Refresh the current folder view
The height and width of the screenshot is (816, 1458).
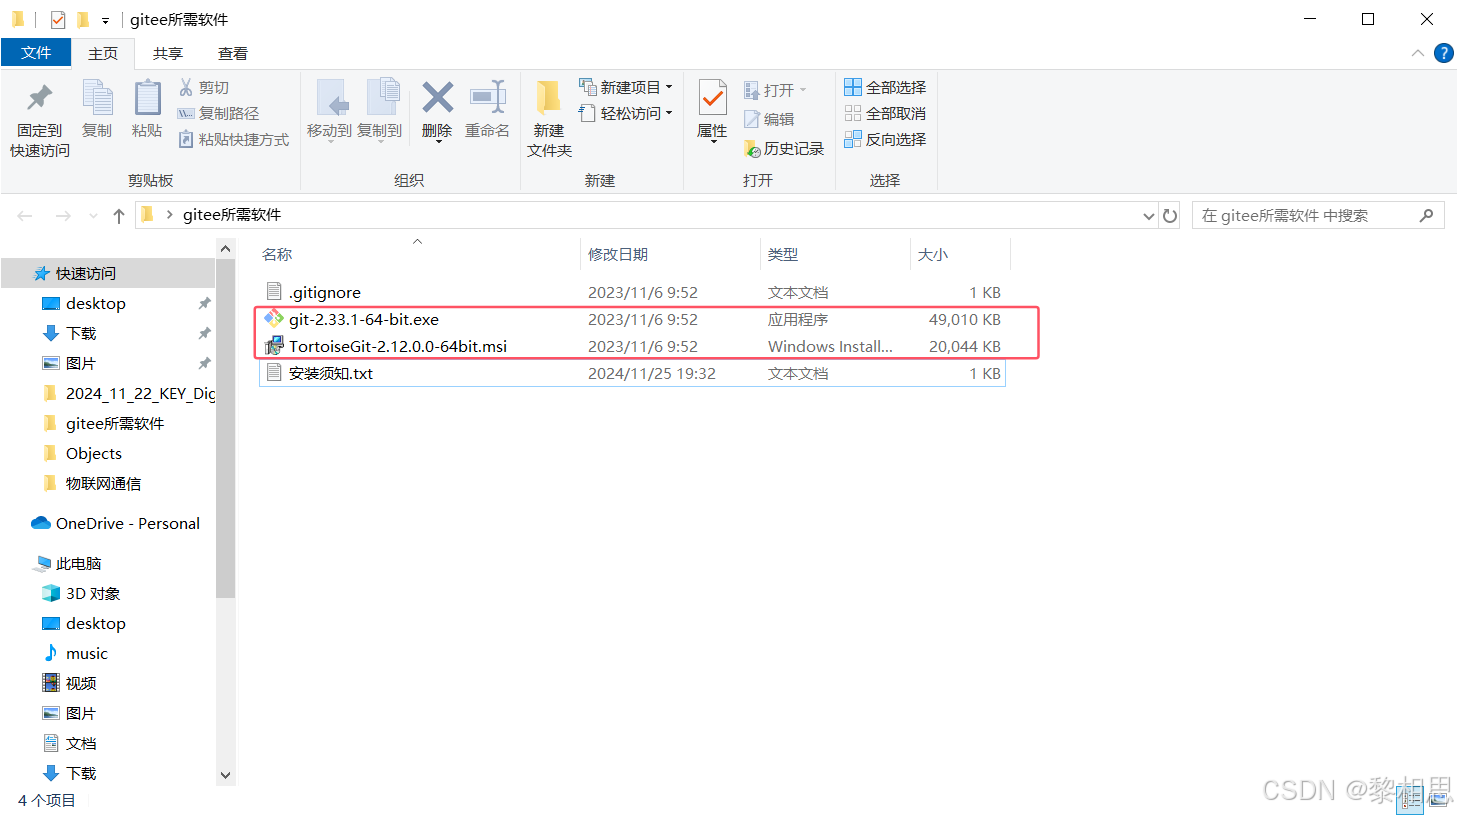[1170, 216]
